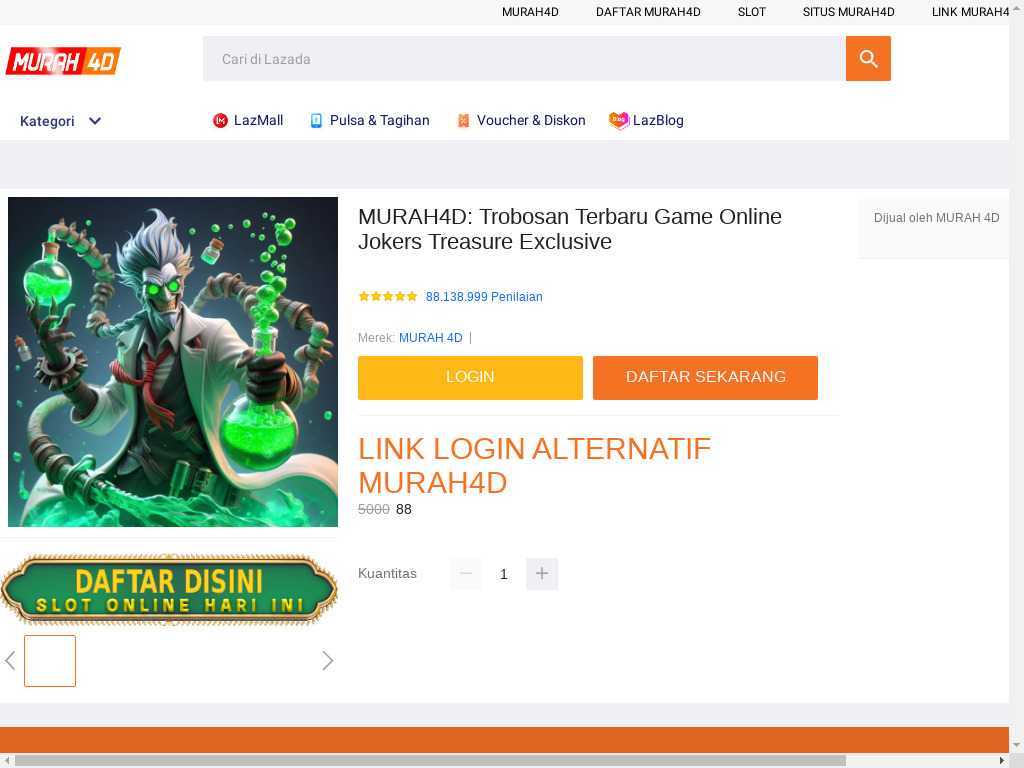Click the DAFTAR DISINI slot banner
This screenshot has width=1024, height=768.
pyautogui.click(x=169, y=590)
